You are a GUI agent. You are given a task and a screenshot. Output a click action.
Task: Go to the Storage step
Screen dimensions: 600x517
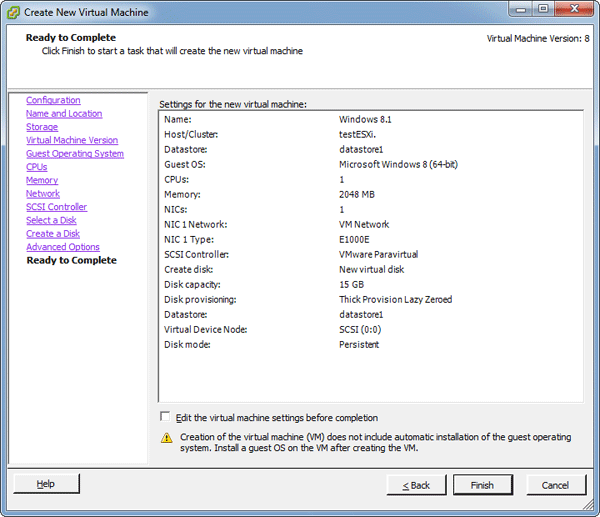[x=42, y=127]
